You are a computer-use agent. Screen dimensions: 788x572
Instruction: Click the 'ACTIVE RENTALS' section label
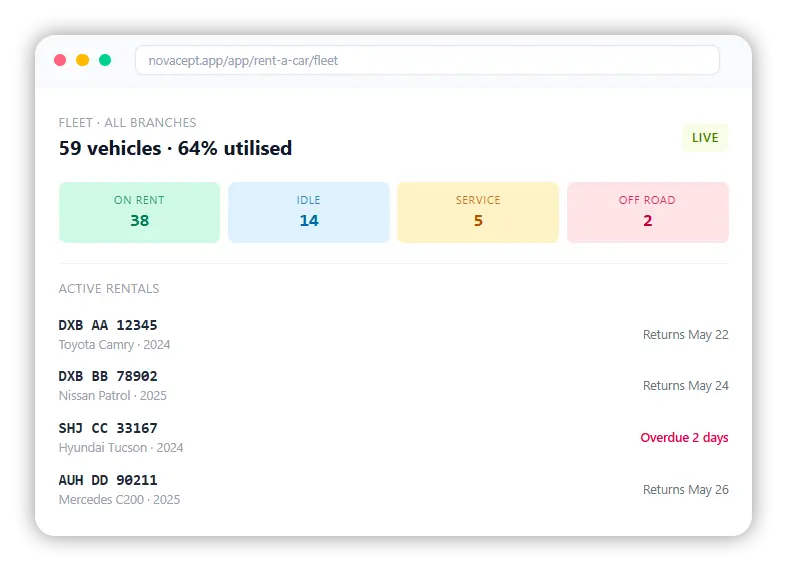tap(109, 289)
